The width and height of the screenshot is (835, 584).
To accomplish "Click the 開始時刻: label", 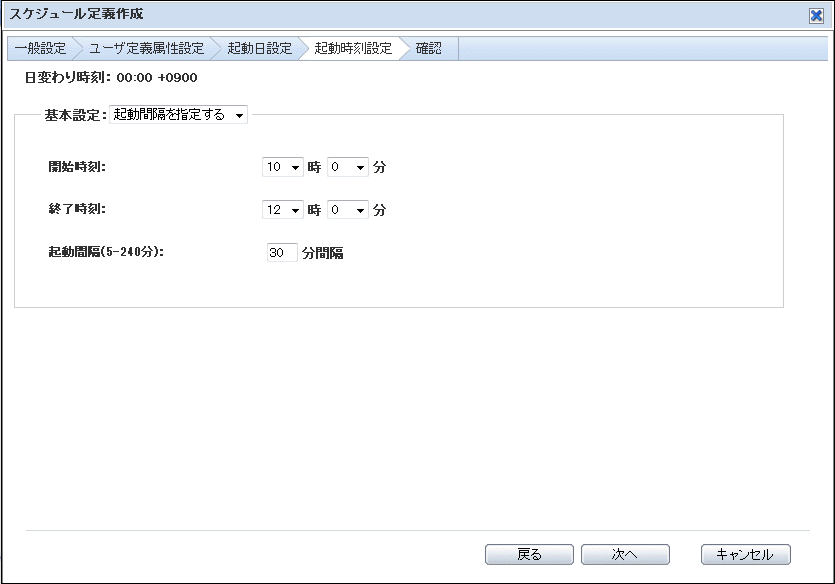I will (77, 167).
